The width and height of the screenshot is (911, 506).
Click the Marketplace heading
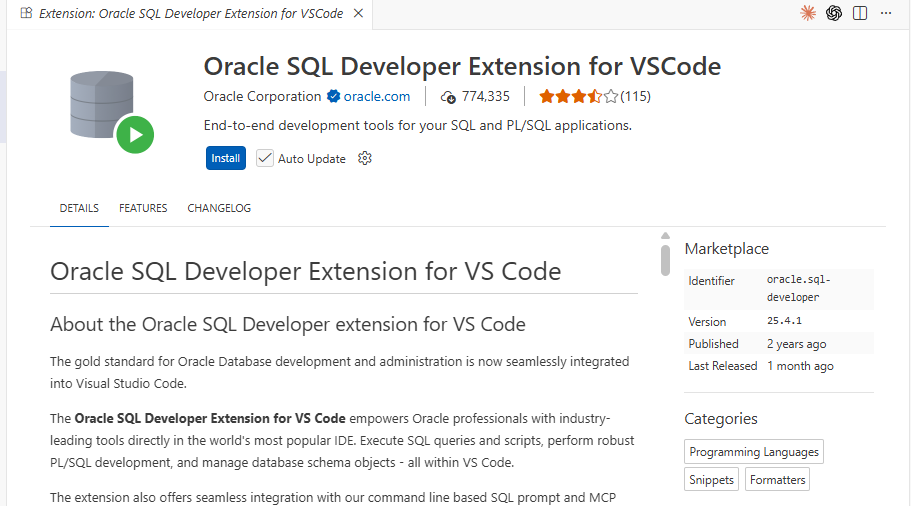(726, 249)
